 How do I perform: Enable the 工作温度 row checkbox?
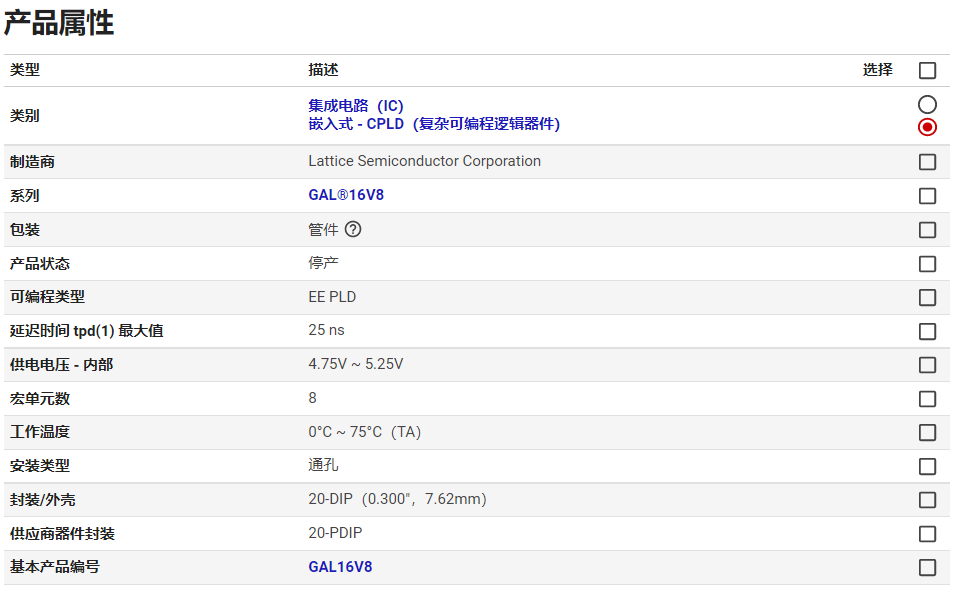(927, 432)
